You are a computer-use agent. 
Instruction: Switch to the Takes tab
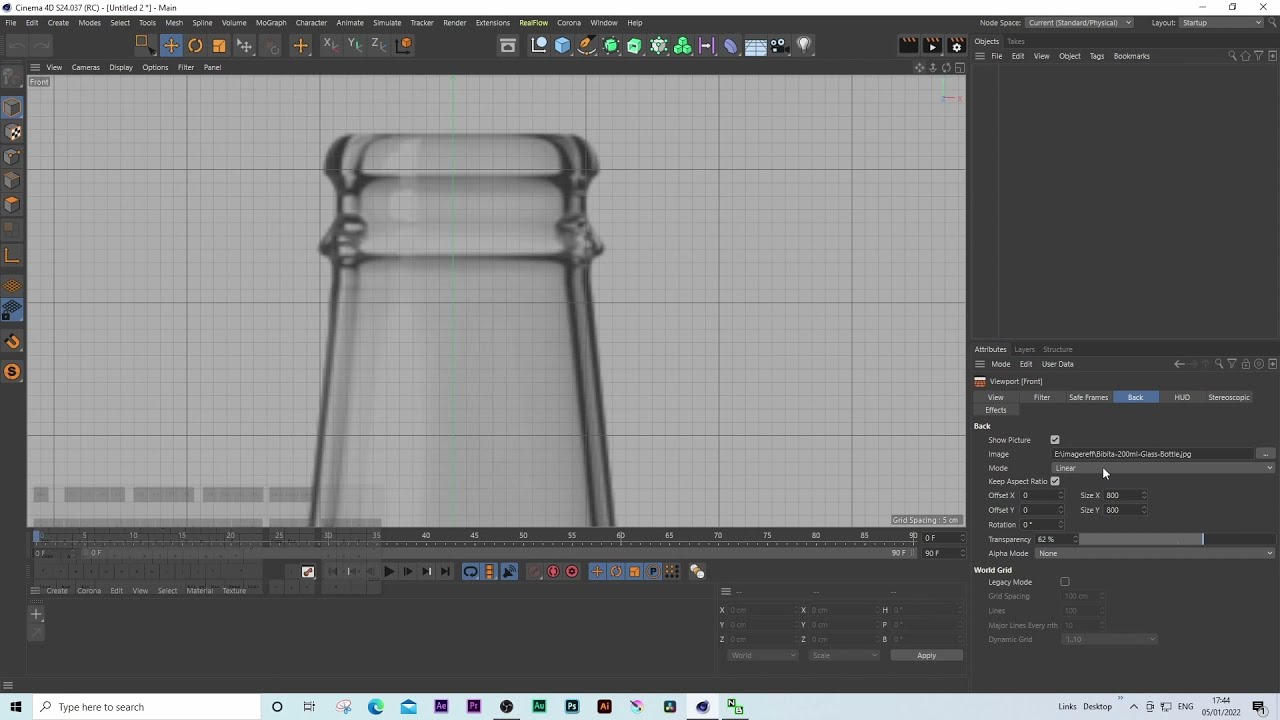[x=1015, y=41]
